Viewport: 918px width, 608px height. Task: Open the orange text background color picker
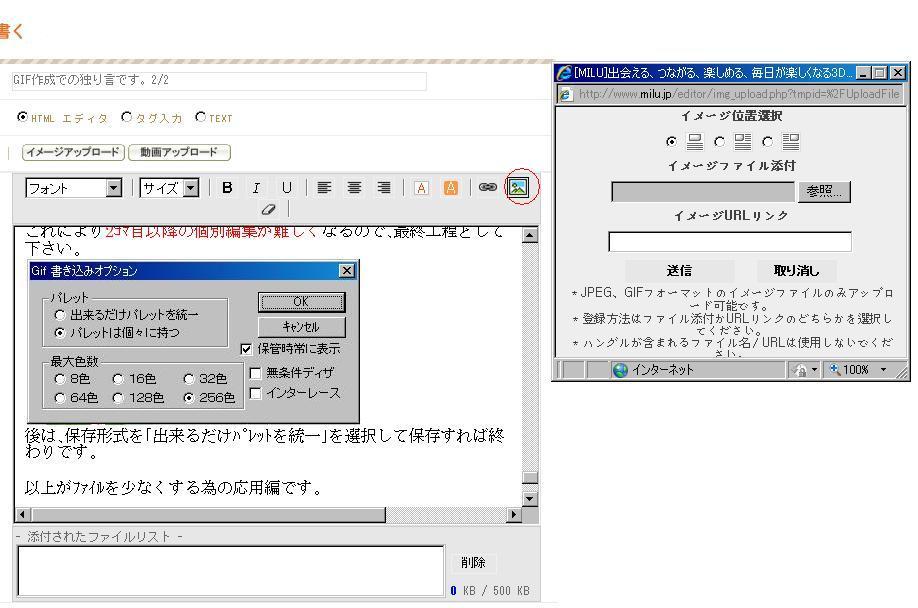pyautogui.click(x=451, y=188)
